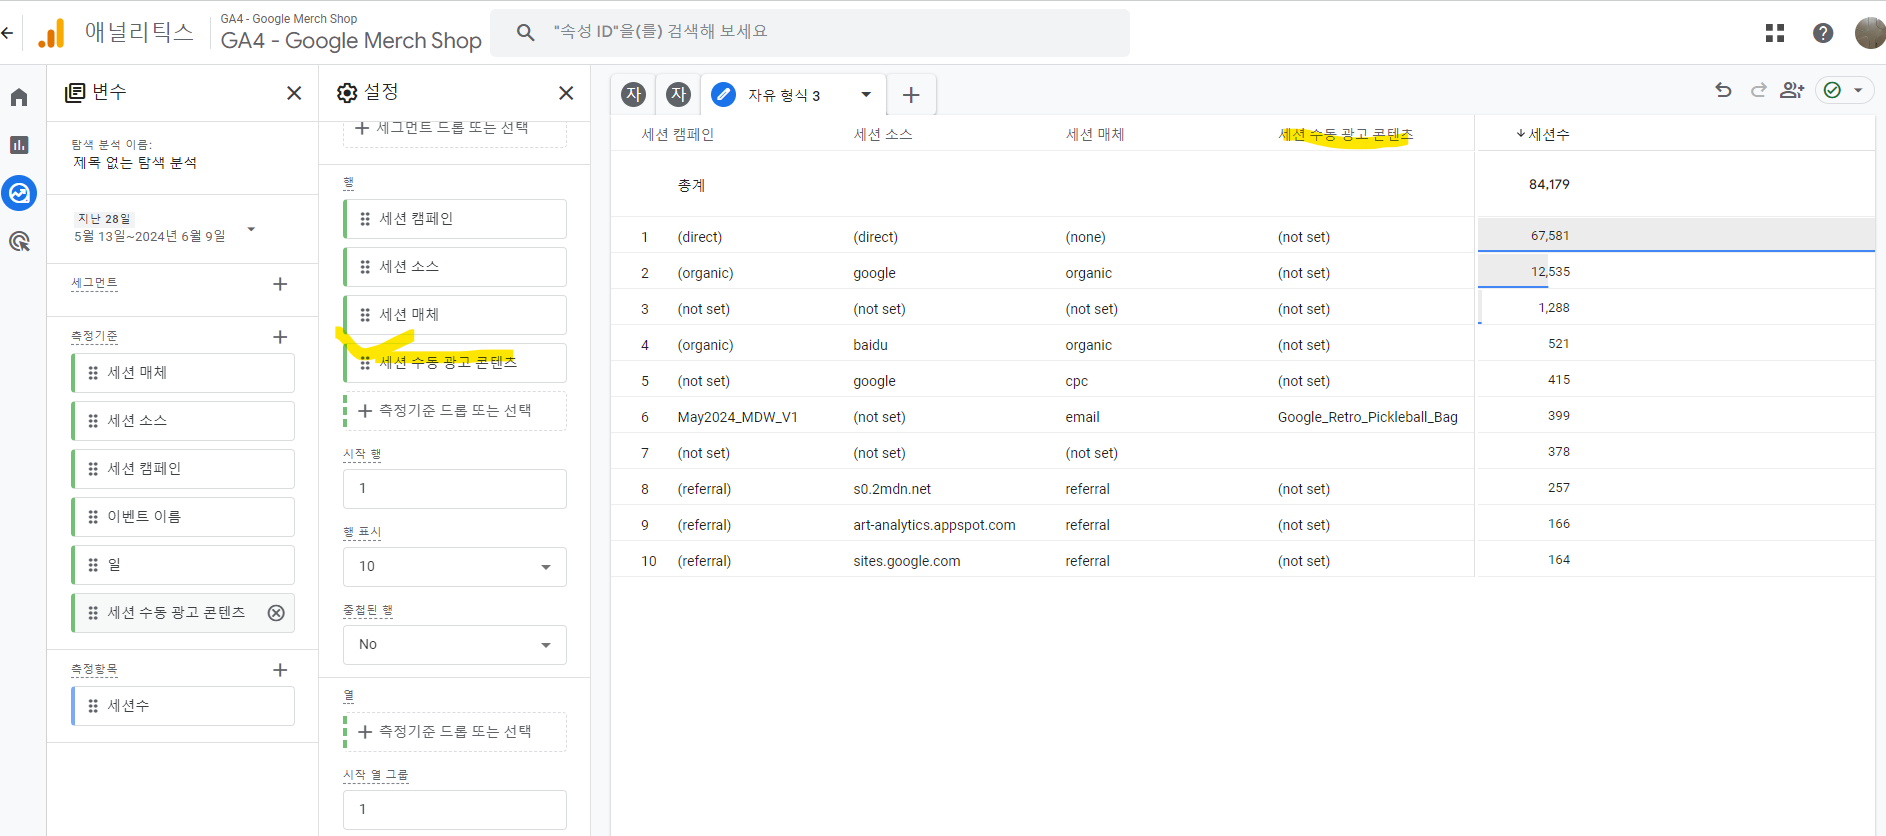1886x836 pixels.
Task: Click the search magnifier icon
Action: (525, 32)
